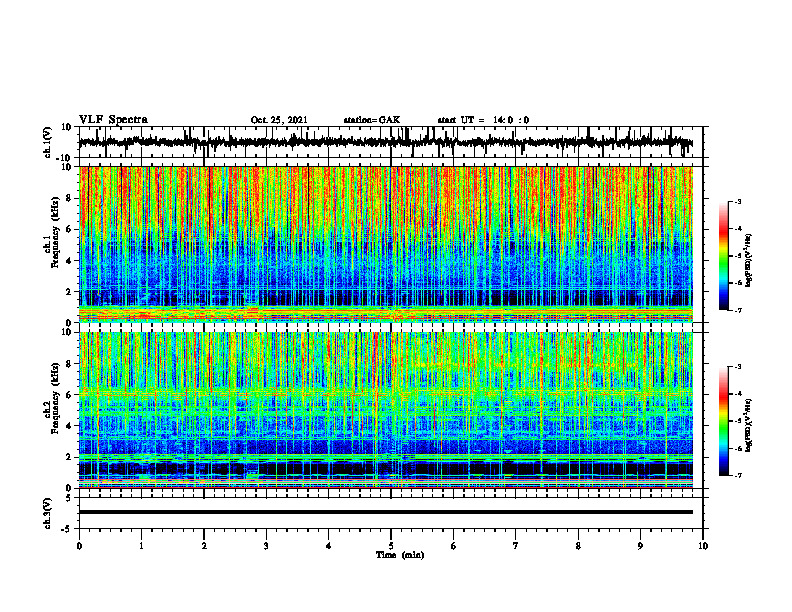The width and height of the screenshot is (792, 612).
Task: Click inside the ch.1 spectrogram panel
Action: pos(386,244)
